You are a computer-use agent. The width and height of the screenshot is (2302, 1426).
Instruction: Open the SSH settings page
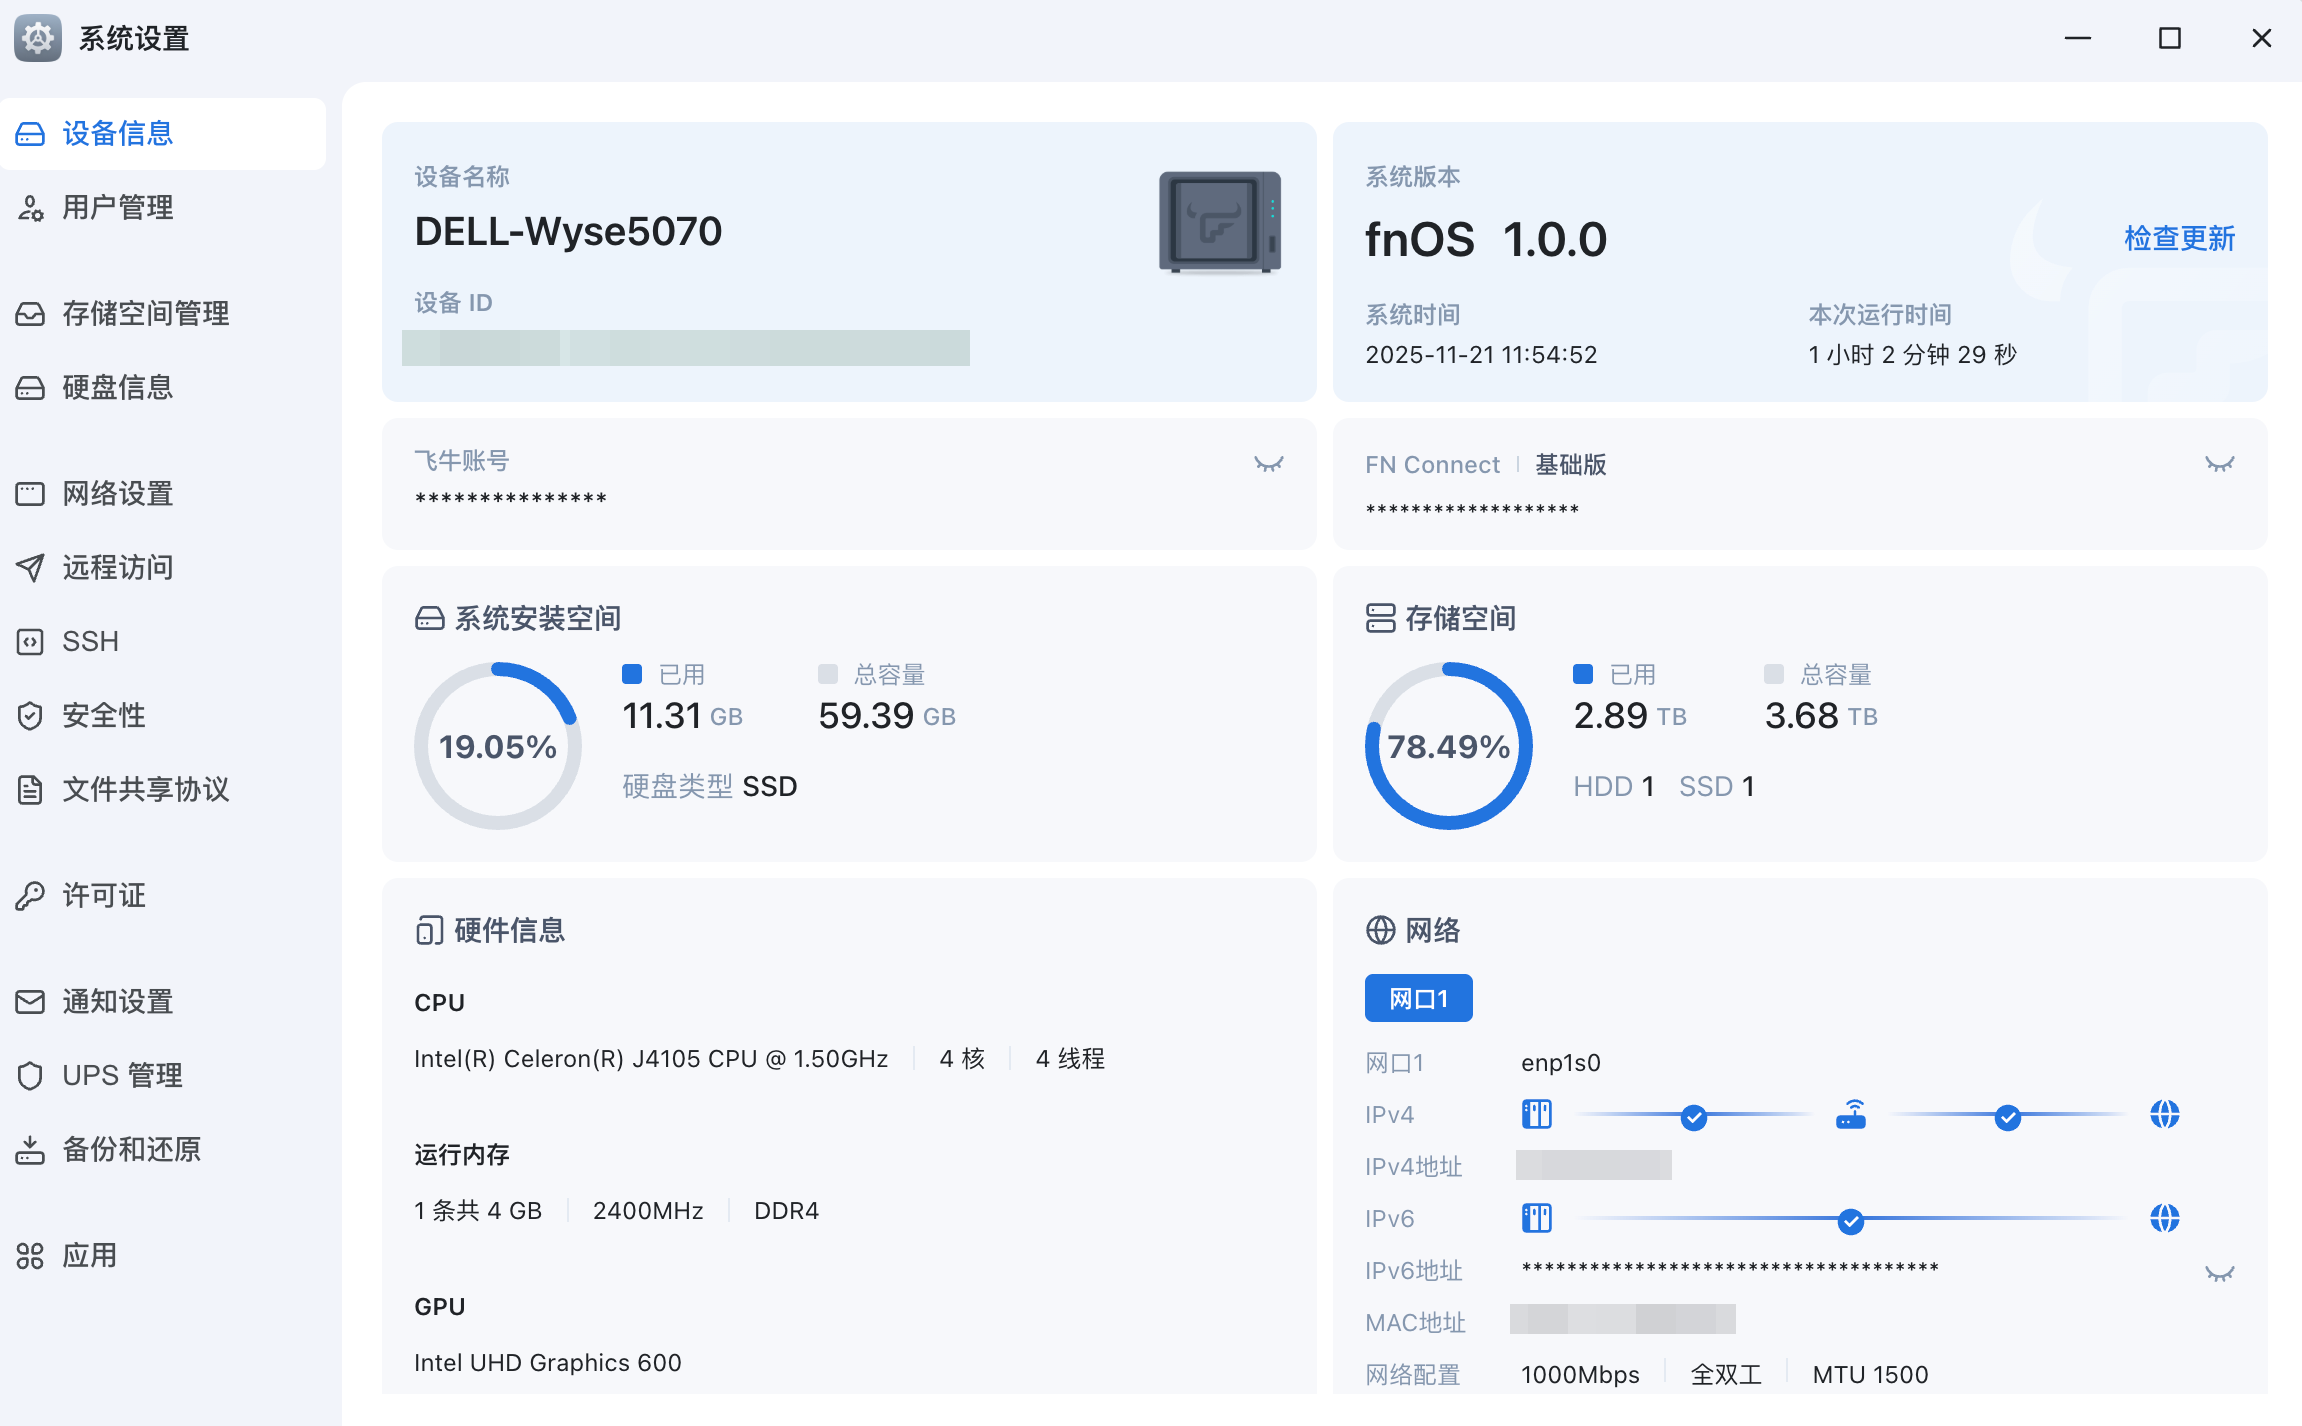(90, 641)
